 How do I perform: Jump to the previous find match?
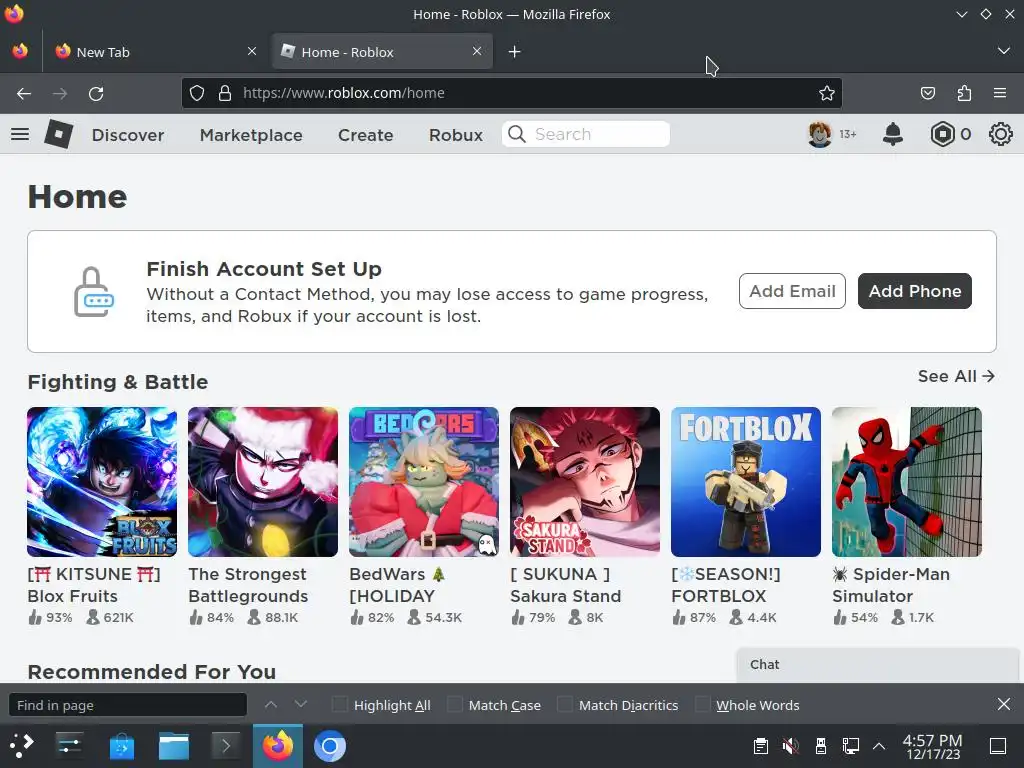(271, 704)
